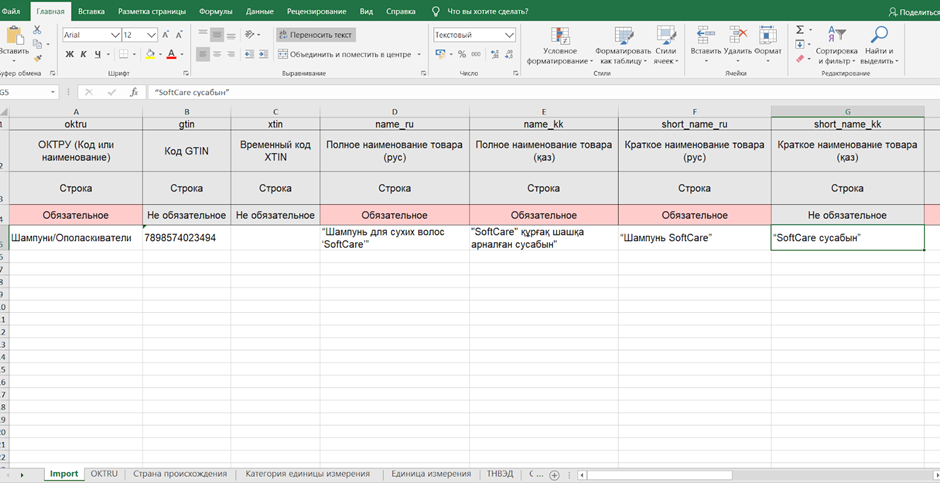Toggle Переносить текст wrap button
940x483 pixels.
click(x=316, y=35)
